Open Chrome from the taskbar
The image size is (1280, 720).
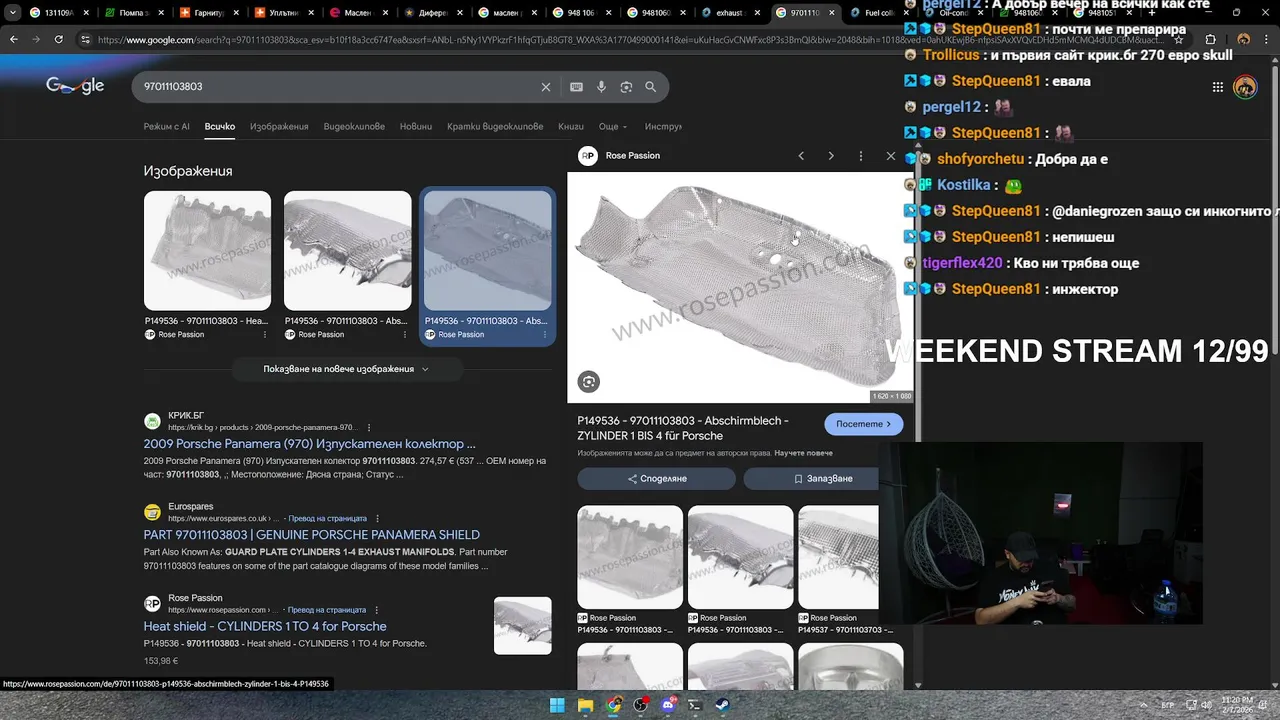613,705
